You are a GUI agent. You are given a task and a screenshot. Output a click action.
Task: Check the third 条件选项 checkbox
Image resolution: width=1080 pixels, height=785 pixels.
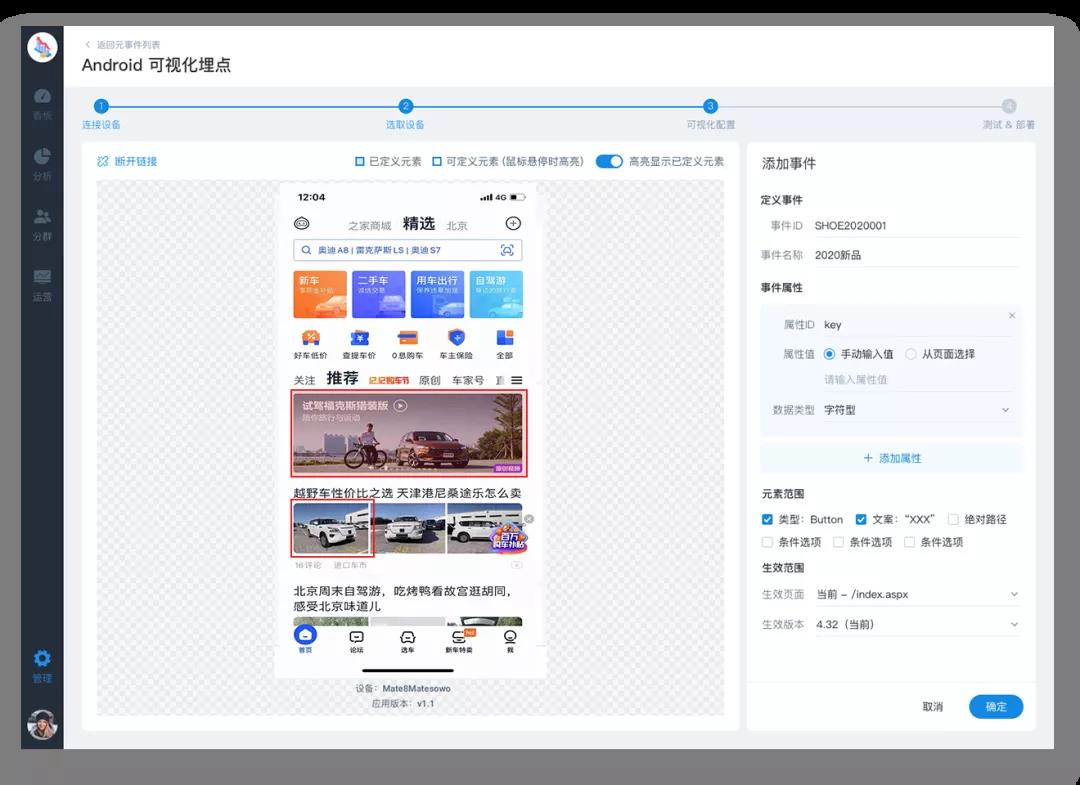tap(909, 542)
